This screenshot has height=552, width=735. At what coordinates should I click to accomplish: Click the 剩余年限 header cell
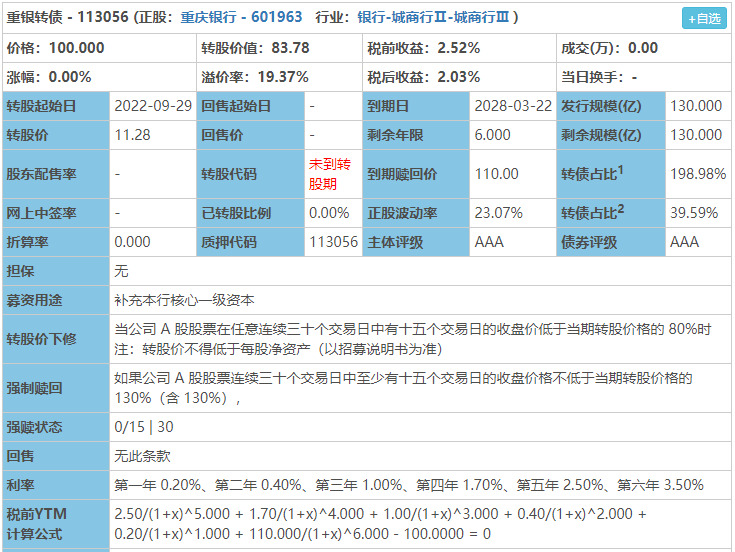tap(416, 135)
